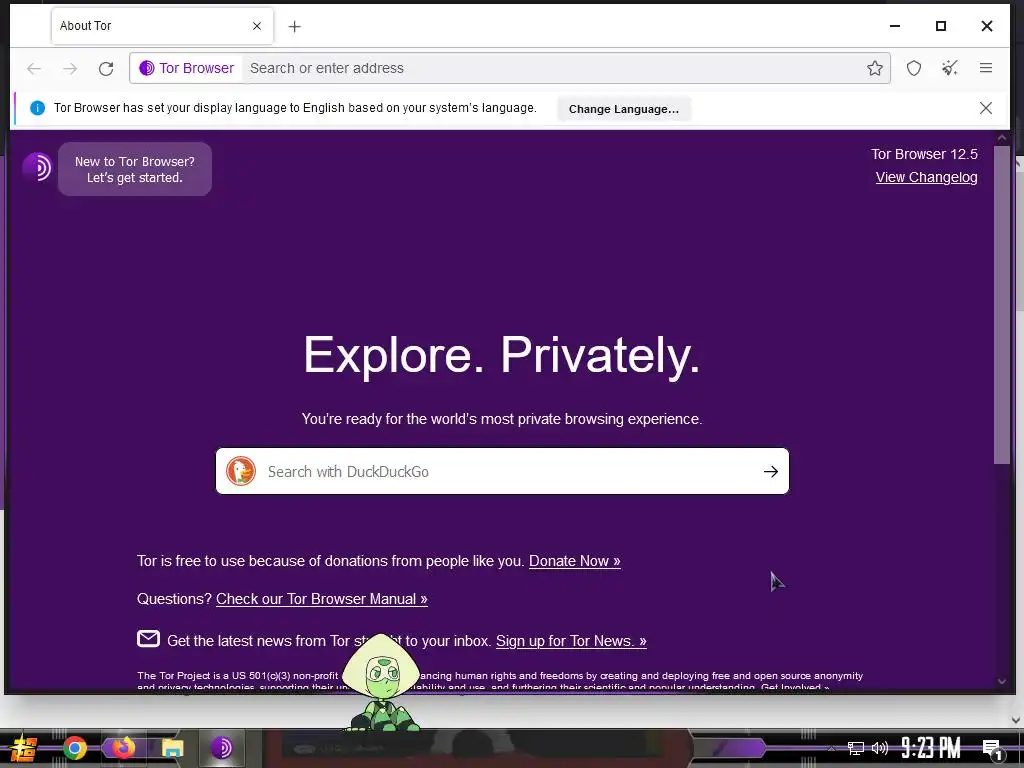Click the page vertical scrollbar thumb
This screenshot has height=768, width=1024.
1002,304
